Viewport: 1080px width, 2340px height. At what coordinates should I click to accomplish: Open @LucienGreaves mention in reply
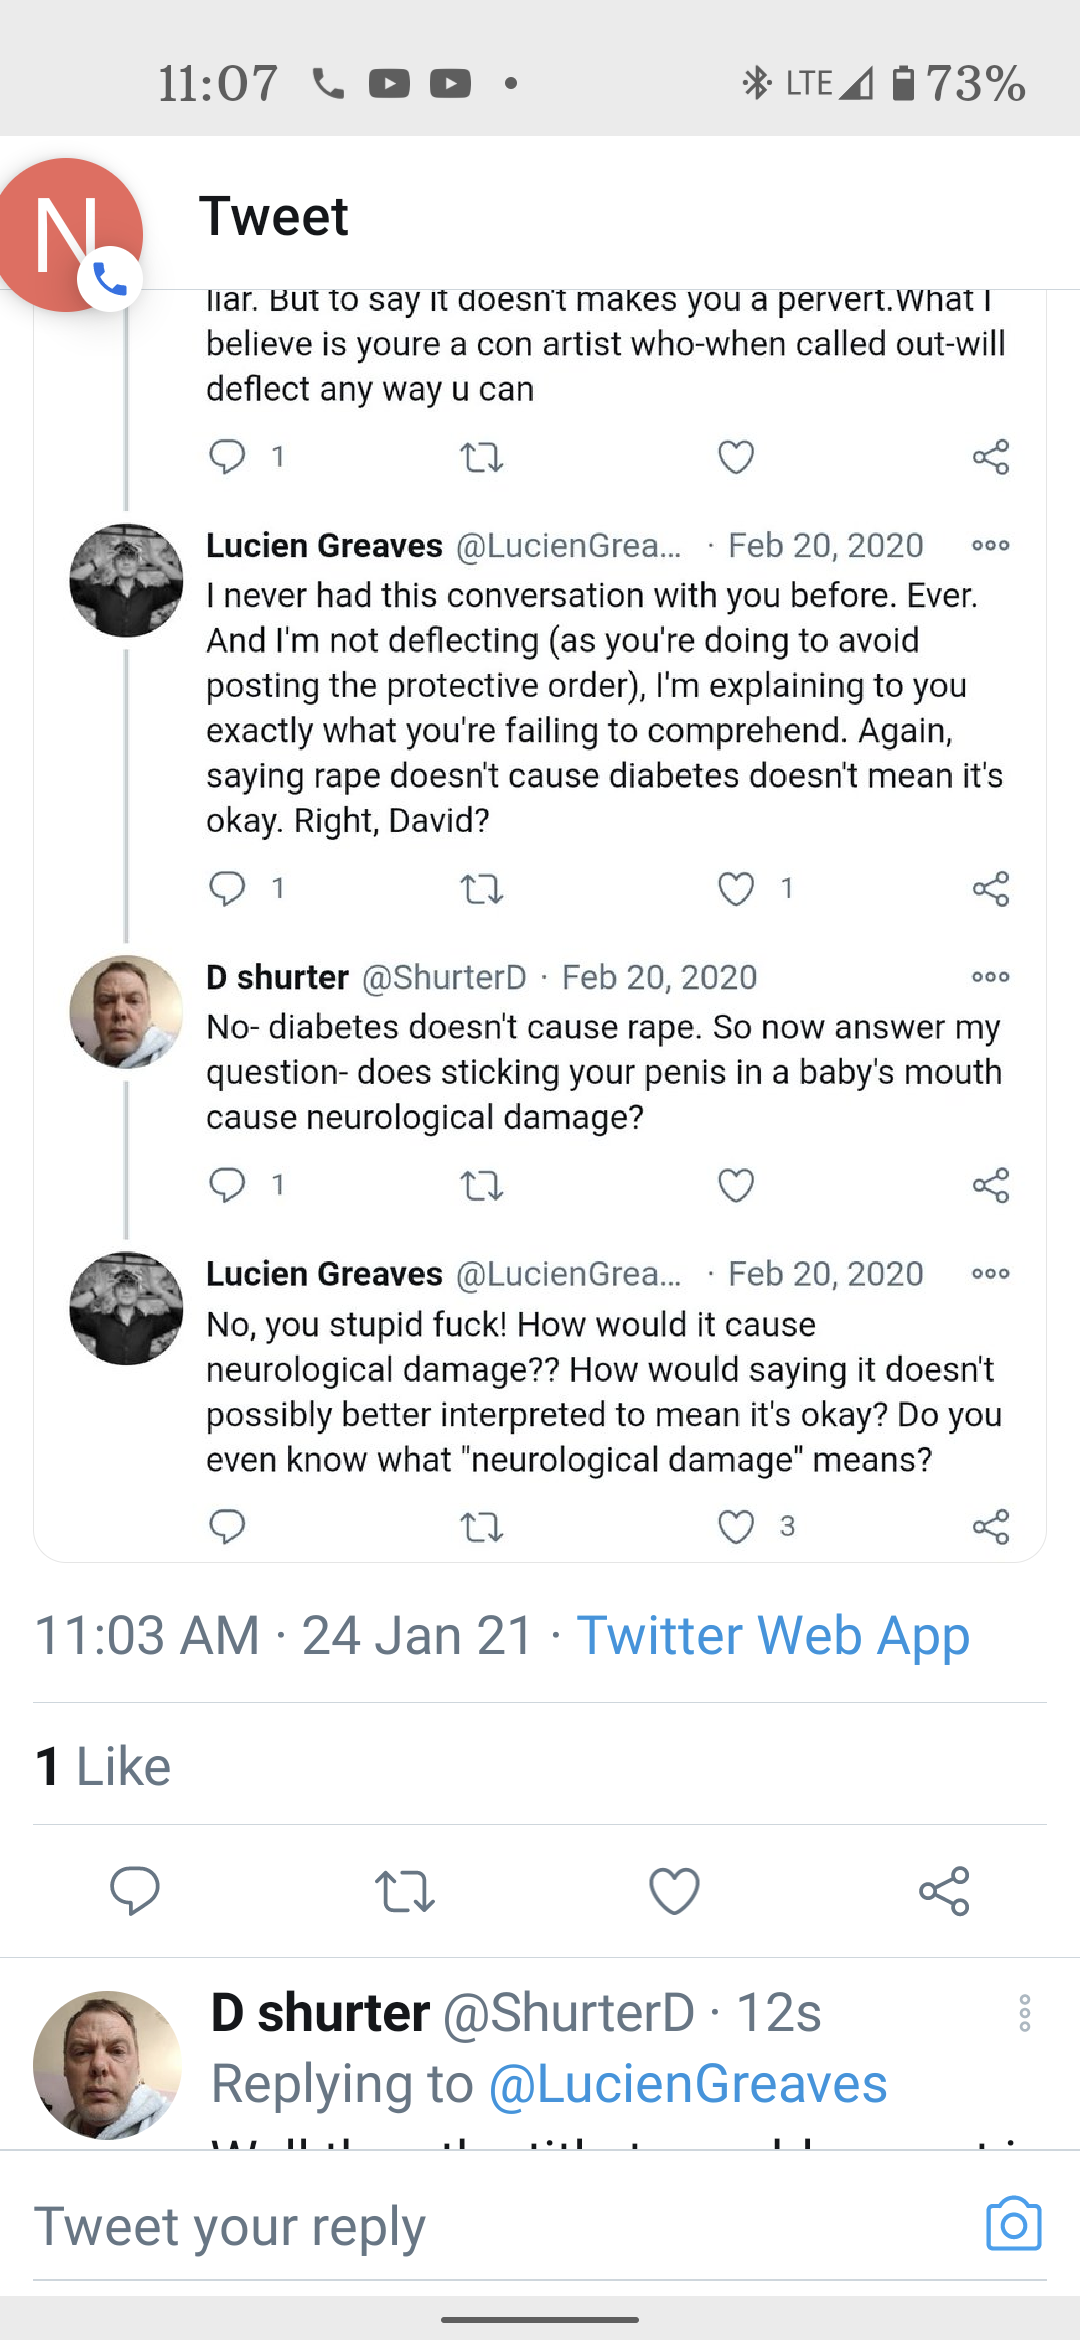tap(688, 2084)
